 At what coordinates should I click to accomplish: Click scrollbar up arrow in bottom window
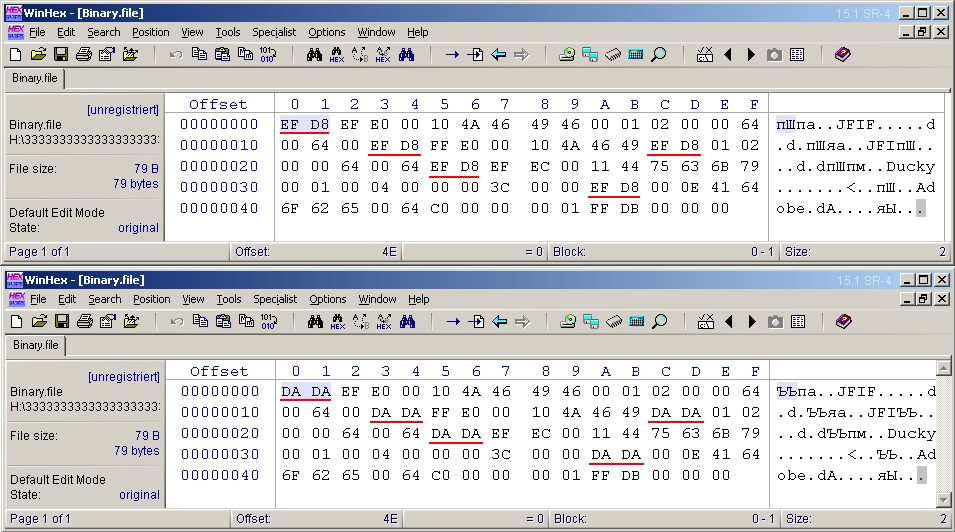click(943, 368)
